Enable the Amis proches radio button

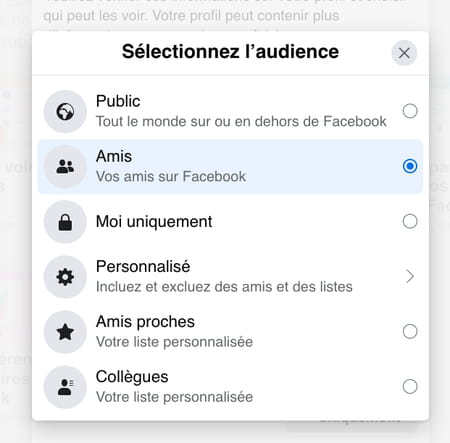(410, 331)
